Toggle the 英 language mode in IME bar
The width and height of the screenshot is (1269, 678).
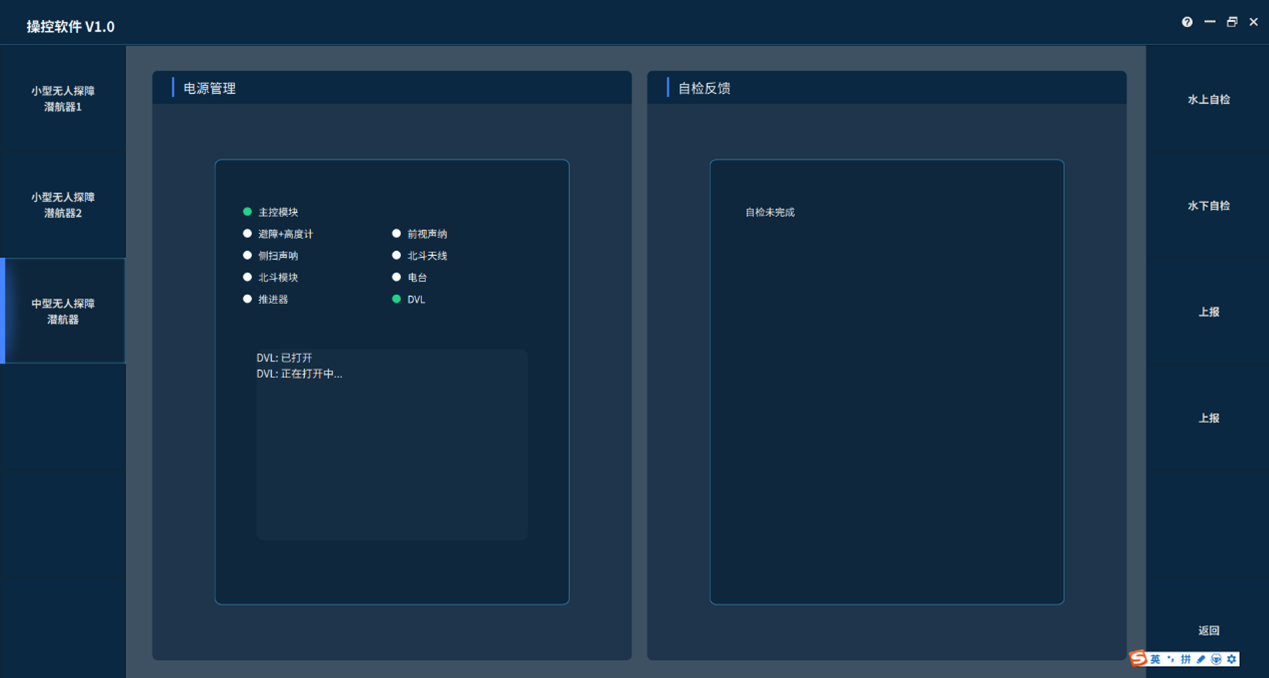(1155, 659)
